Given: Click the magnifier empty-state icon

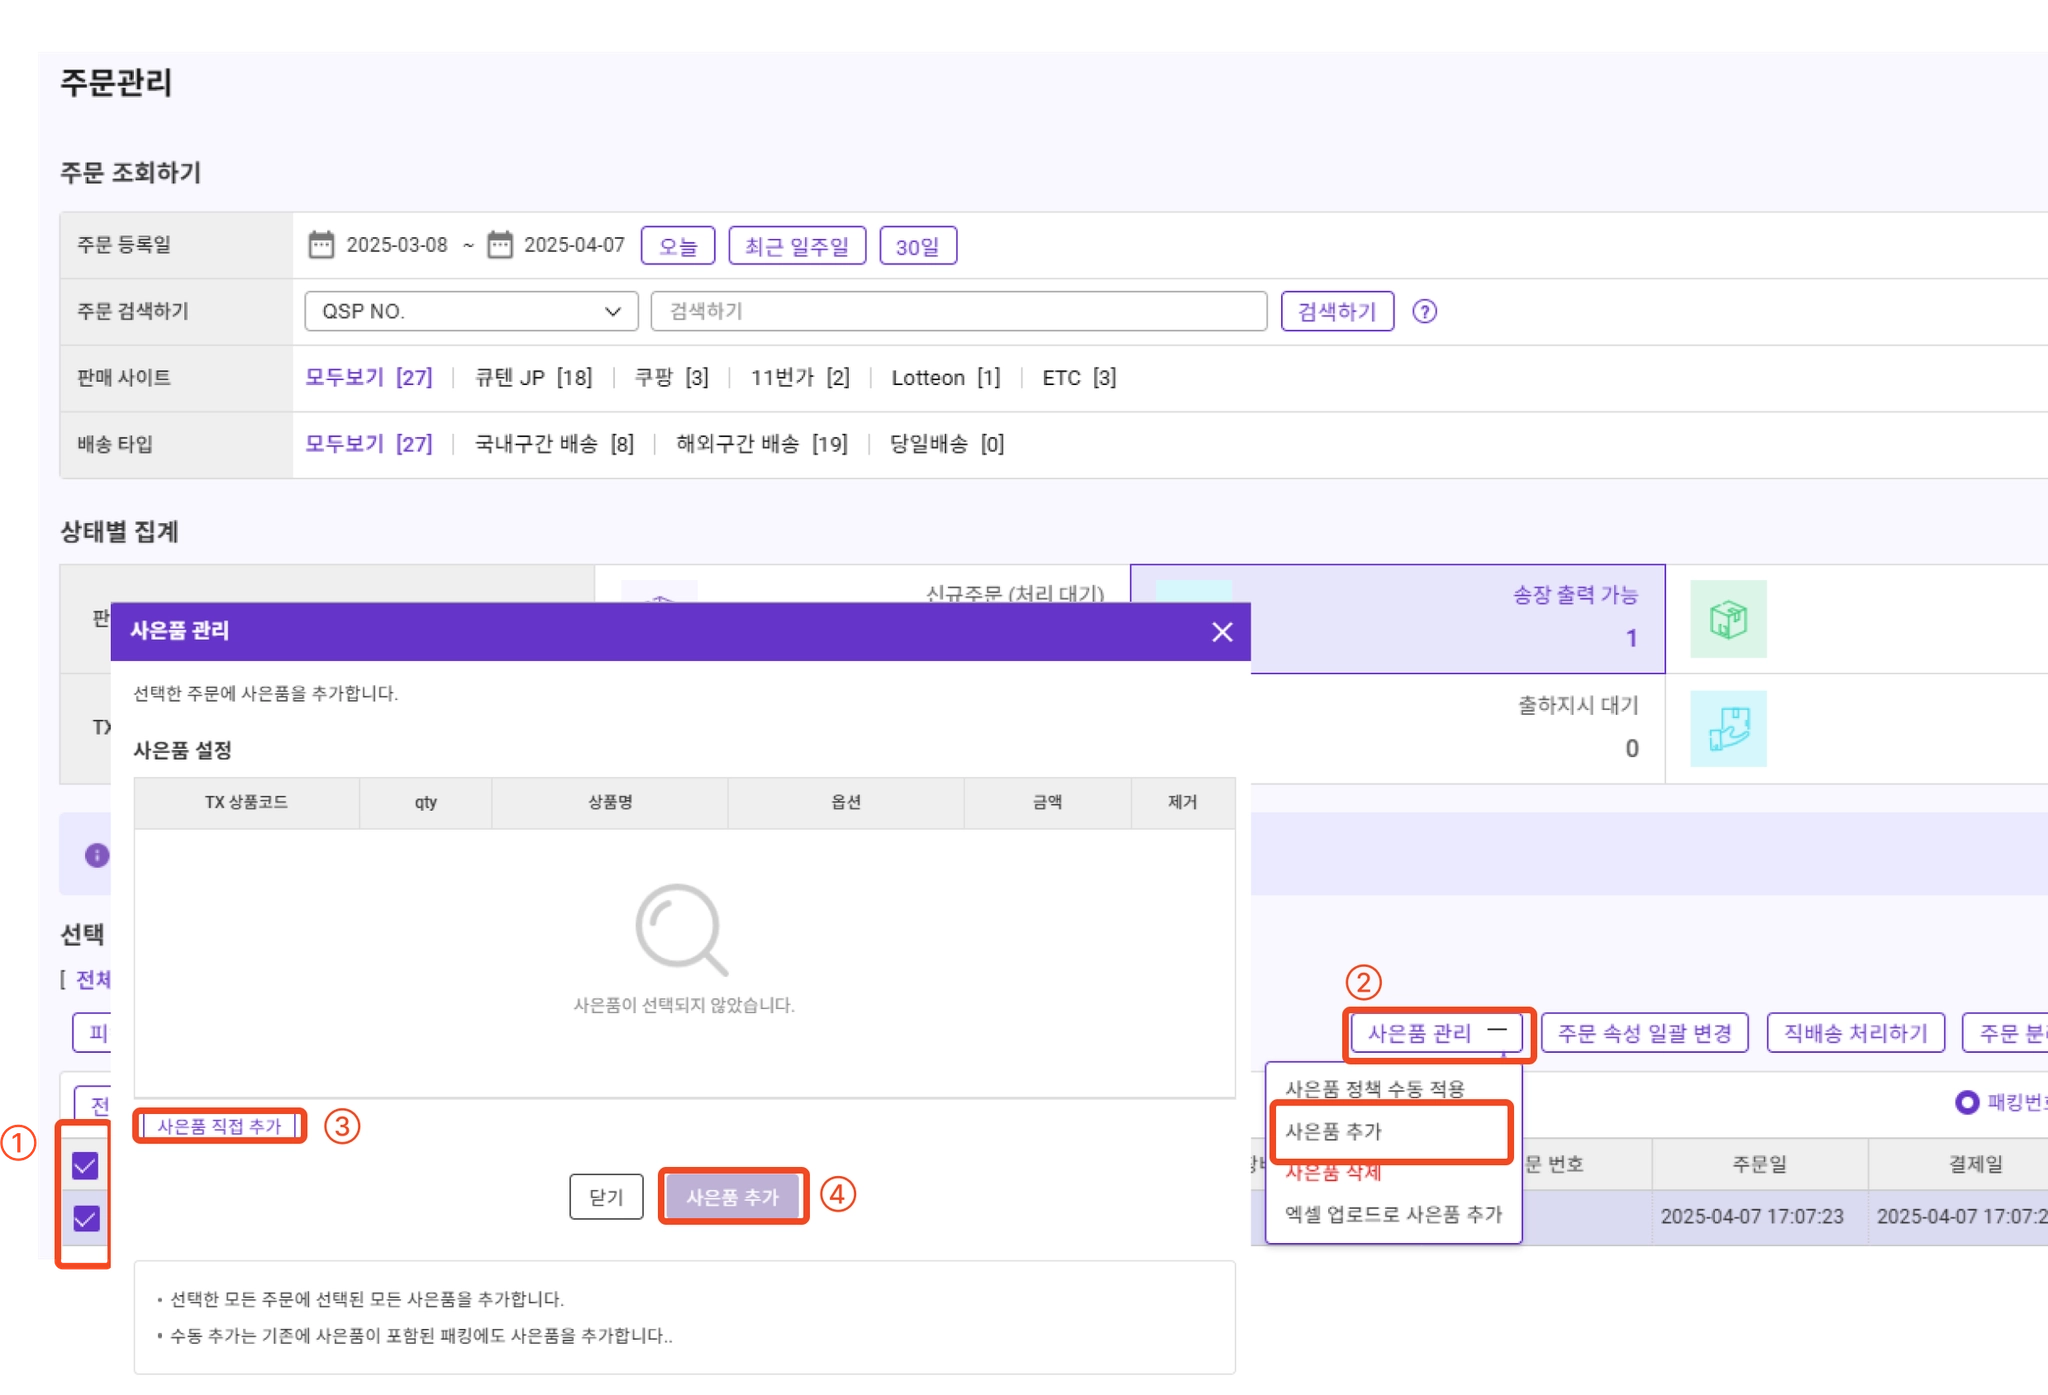Looking at the screenshot, I should [681, 929].
